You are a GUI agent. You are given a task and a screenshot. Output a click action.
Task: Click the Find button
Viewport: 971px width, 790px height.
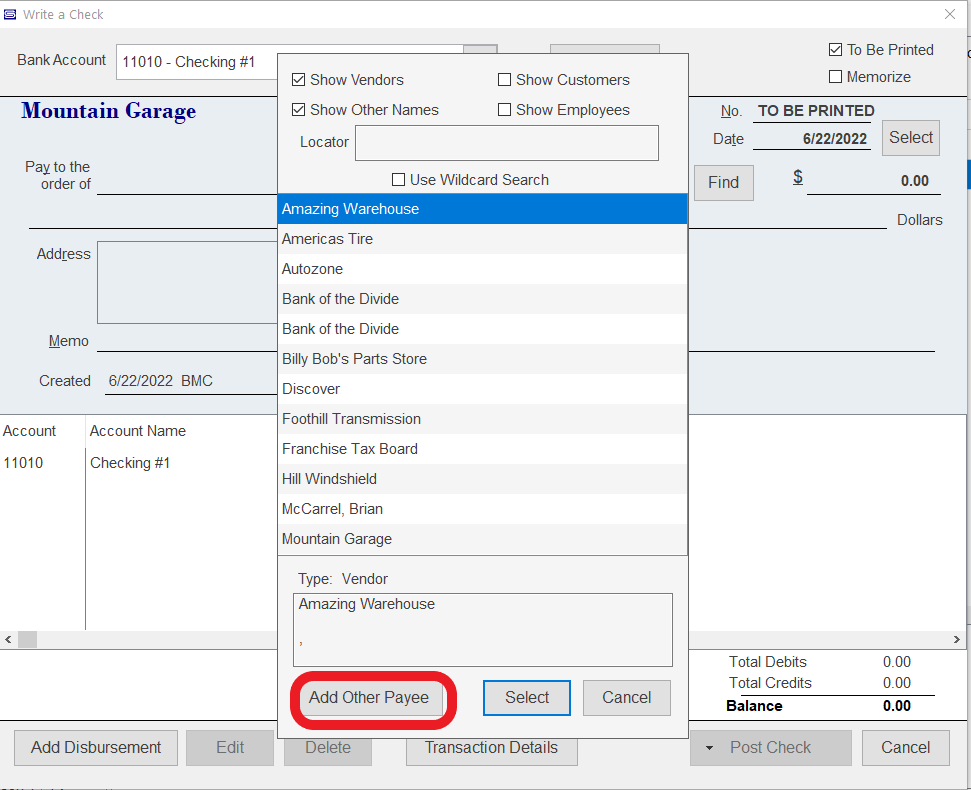tap(723, 182)
